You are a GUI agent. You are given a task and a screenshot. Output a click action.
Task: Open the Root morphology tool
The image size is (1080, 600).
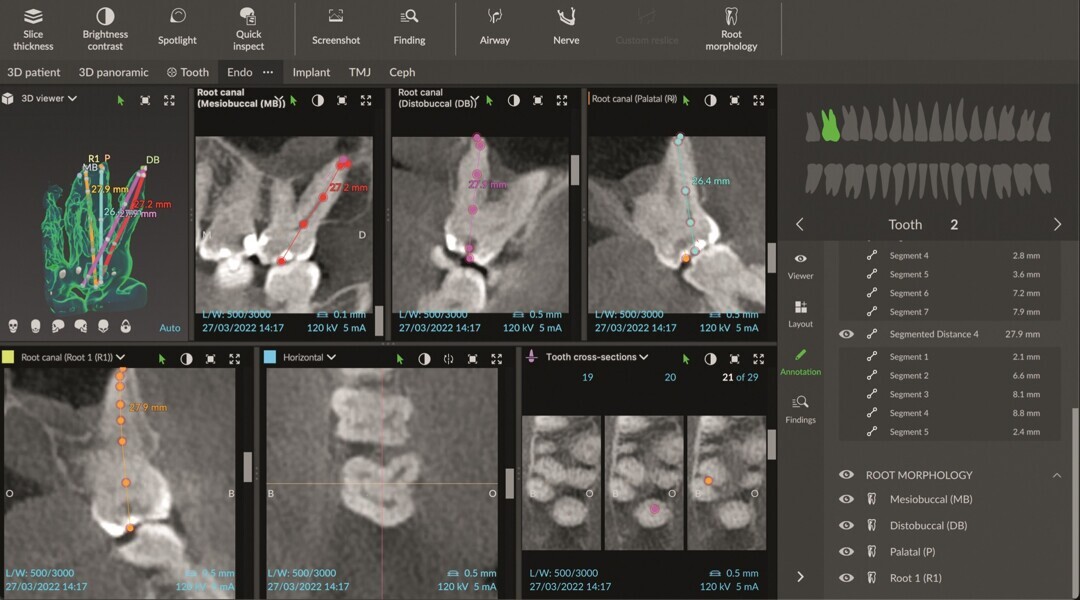tap(731, 27)
